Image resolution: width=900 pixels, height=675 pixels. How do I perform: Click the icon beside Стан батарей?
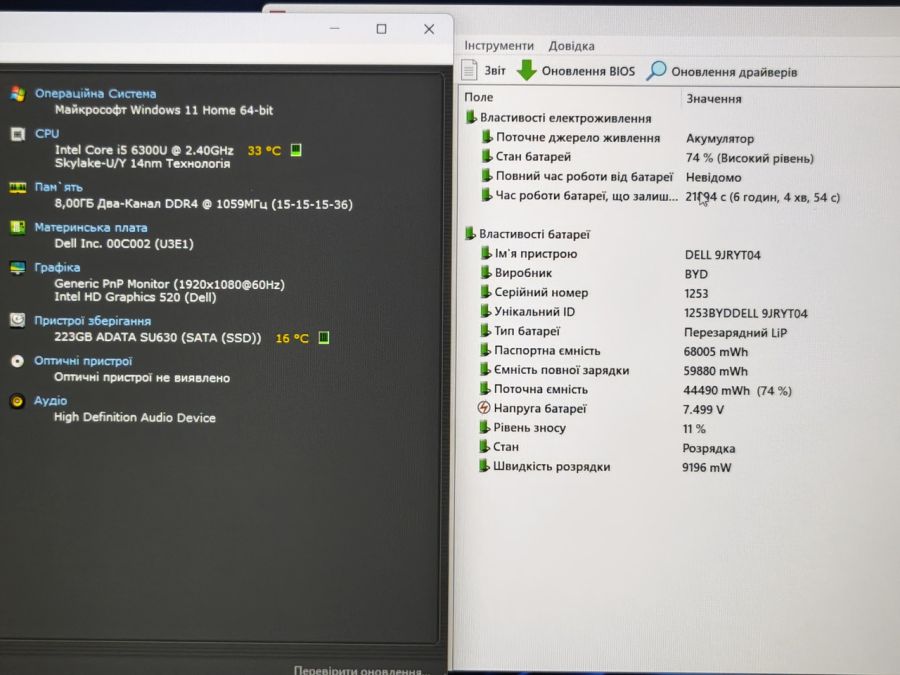(487, 156)
